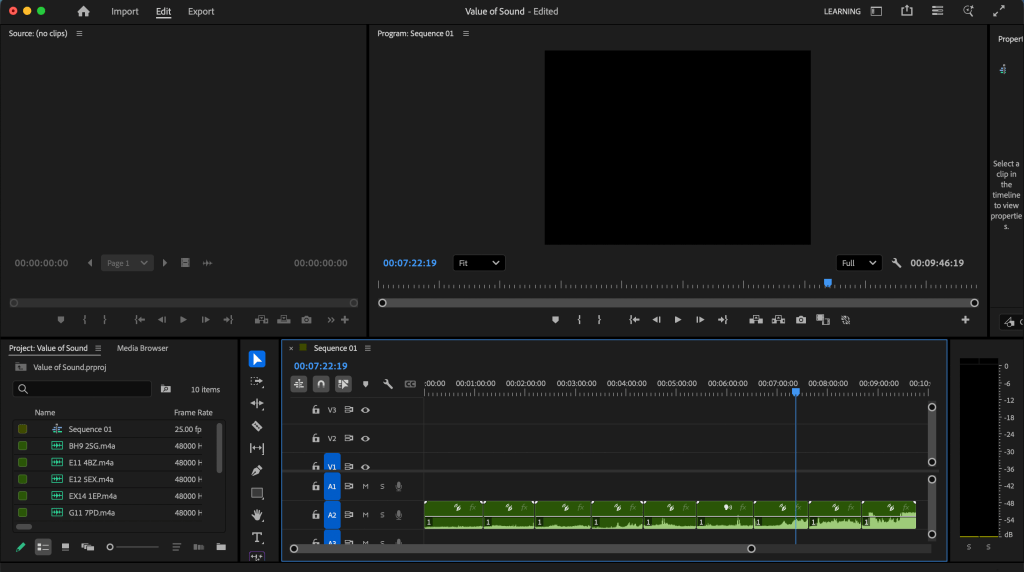1024x572 pixels.
Task: Open the Full playback resolution dropdown
Action: pyautogui.click(x=858, y=263)
